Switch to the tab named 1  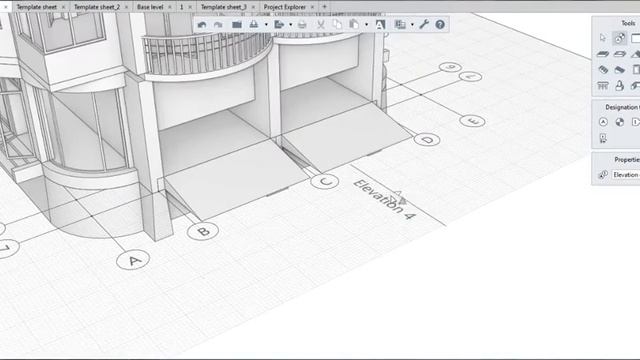point(182,7)
